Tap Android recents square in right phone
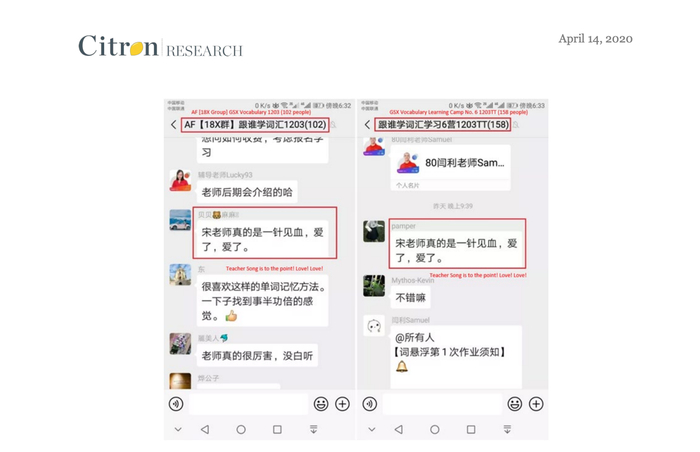 point(471,429)
